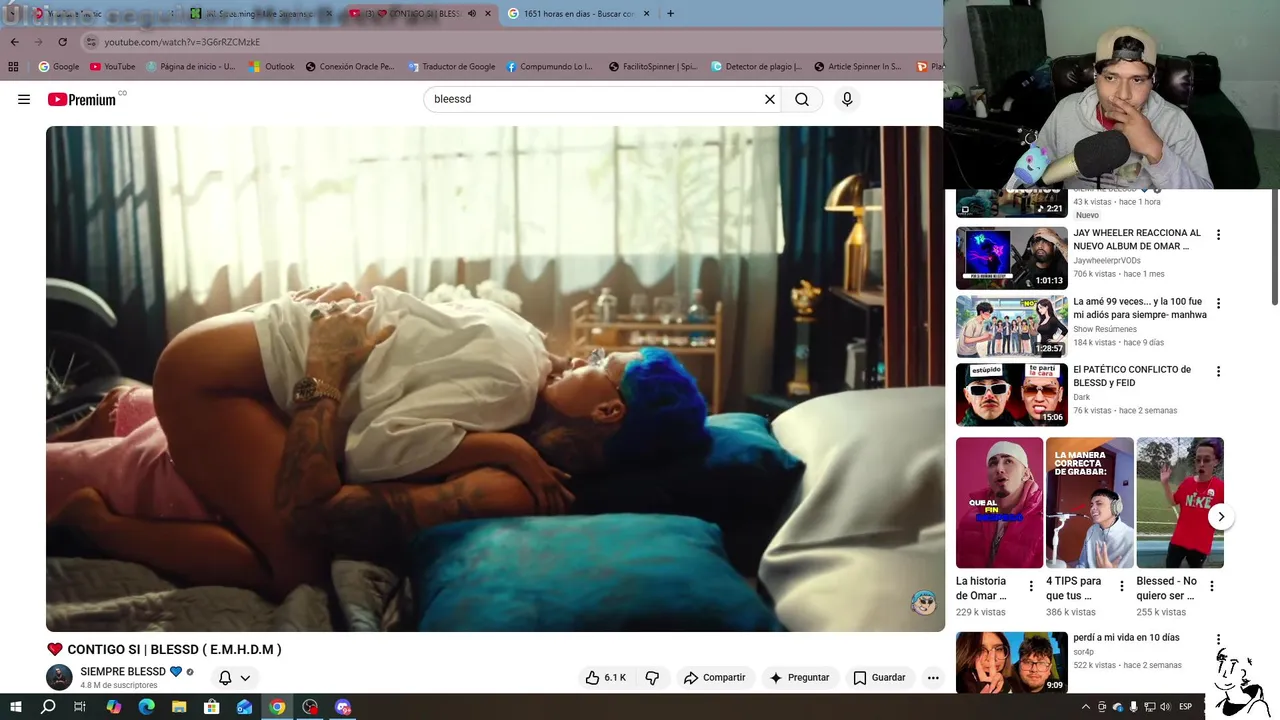Launch Microsoft Edge from taskbar
The height and width of the screenshot is (720, 1280).
146,707
